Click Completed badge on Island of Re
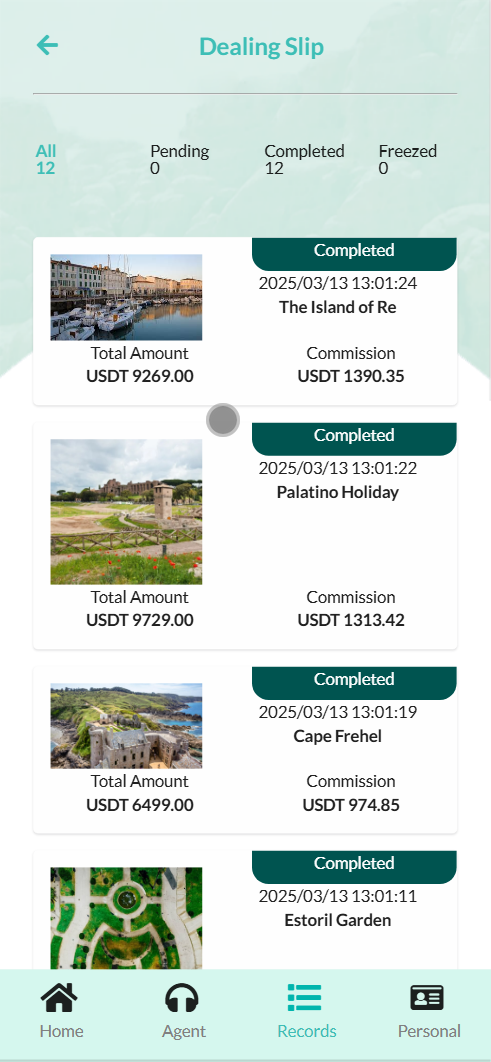 point(354,253)
